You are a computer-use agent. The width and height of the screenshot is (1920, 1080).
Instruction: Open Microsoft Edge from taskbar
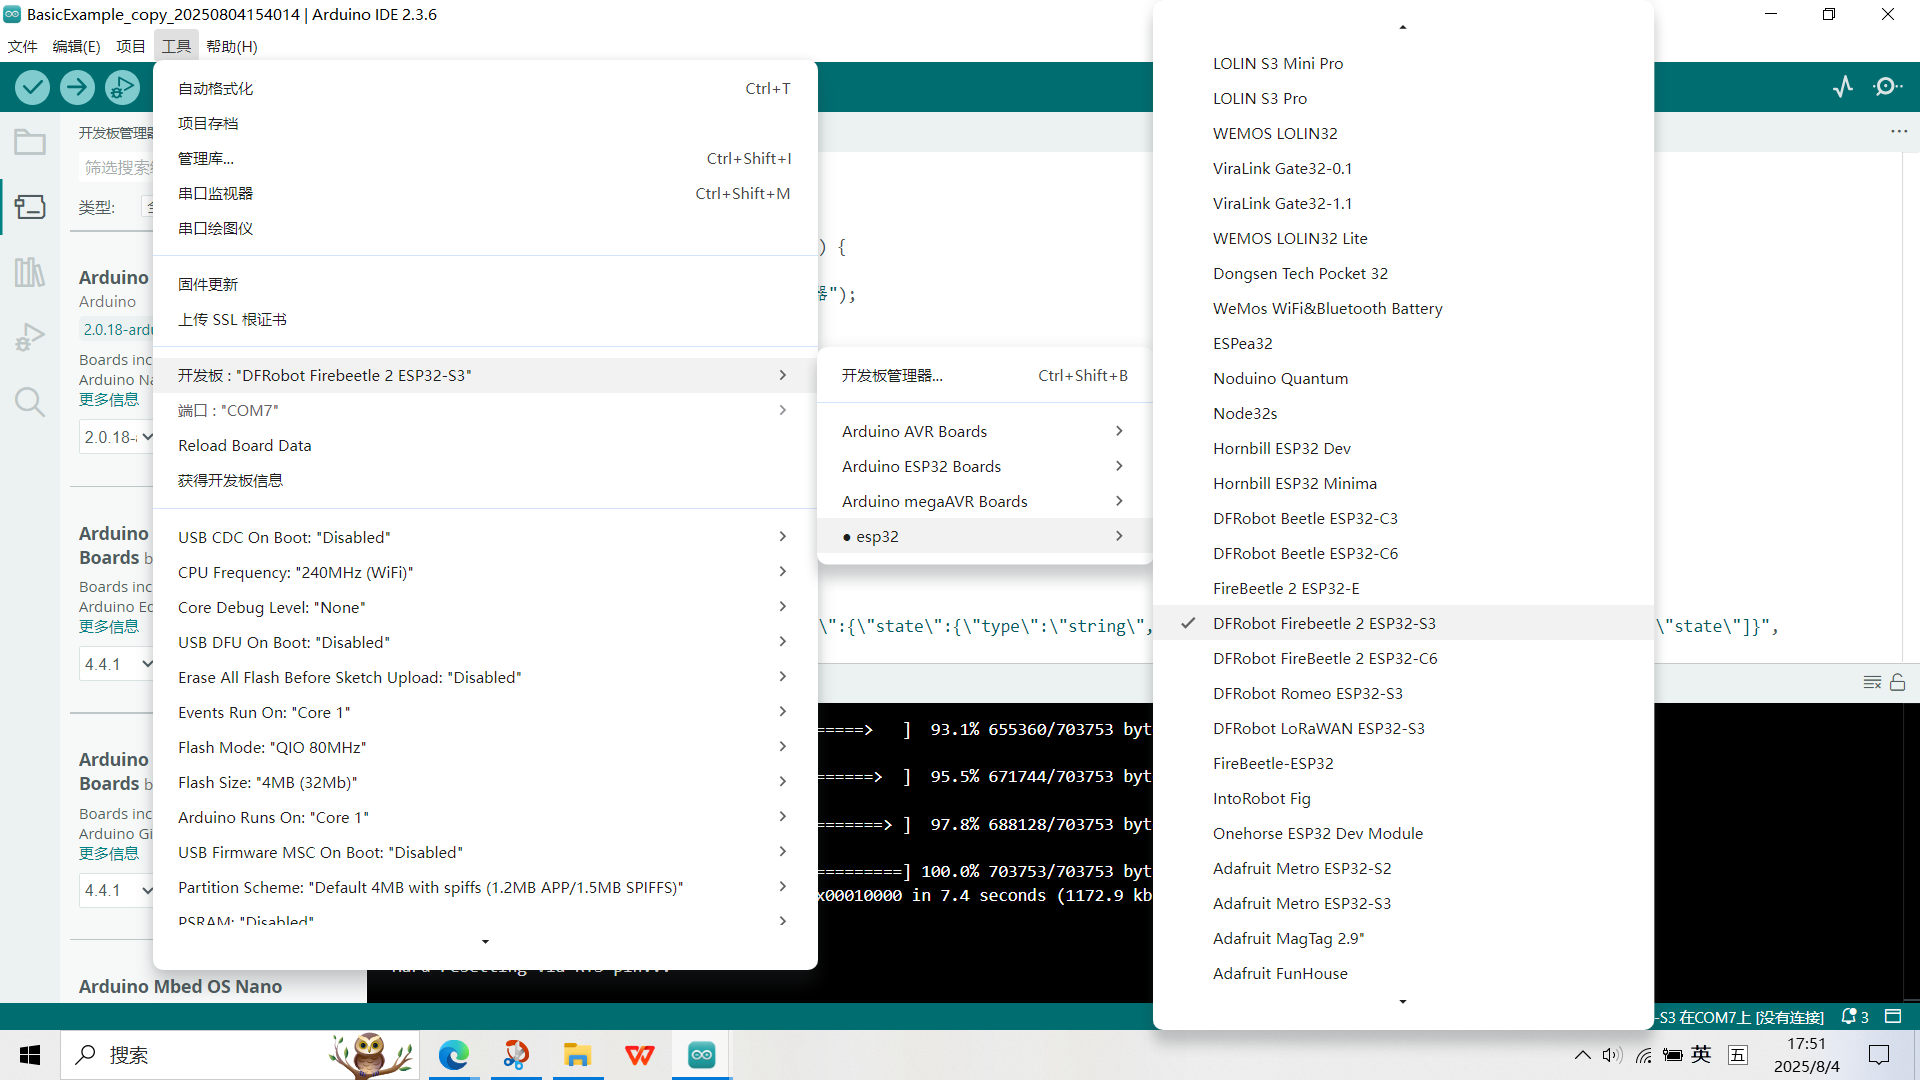[454, 1055]
